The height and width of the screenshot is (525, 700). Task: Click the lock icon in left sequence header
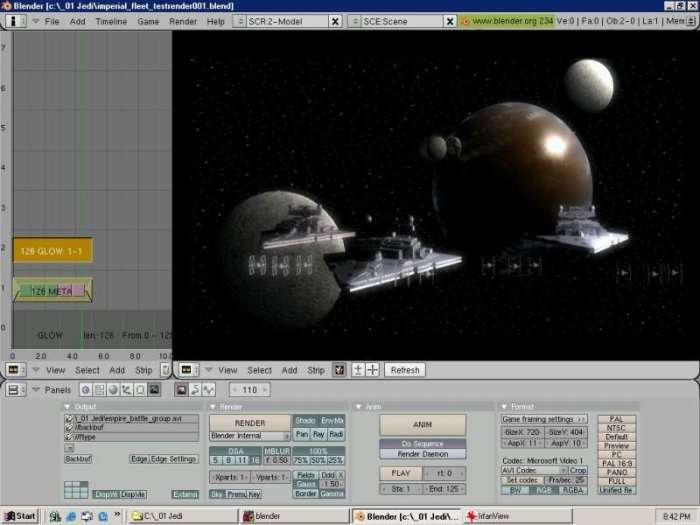point(166,370)
